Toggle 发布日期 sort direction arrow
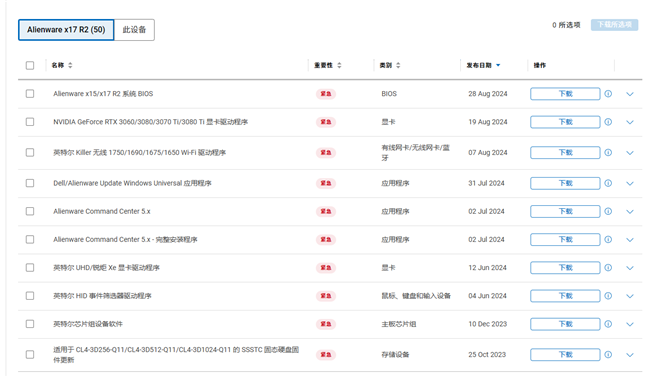Viewport: 650px width, 377px height. tap(498, 65)
